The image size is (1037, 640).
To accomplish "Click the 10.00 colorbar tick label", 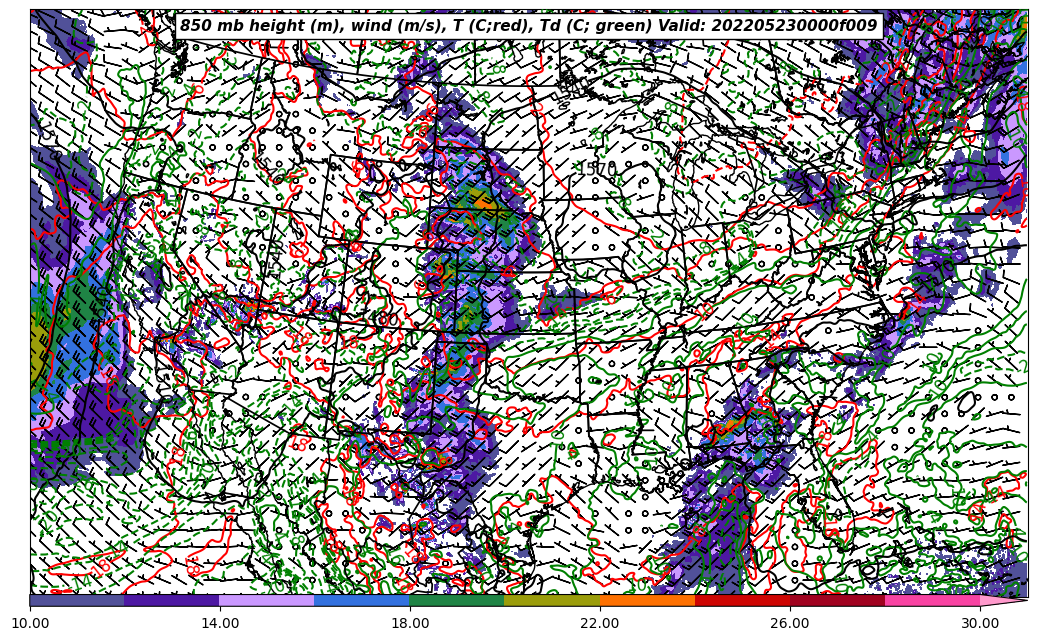I will (x=30, y=623).
